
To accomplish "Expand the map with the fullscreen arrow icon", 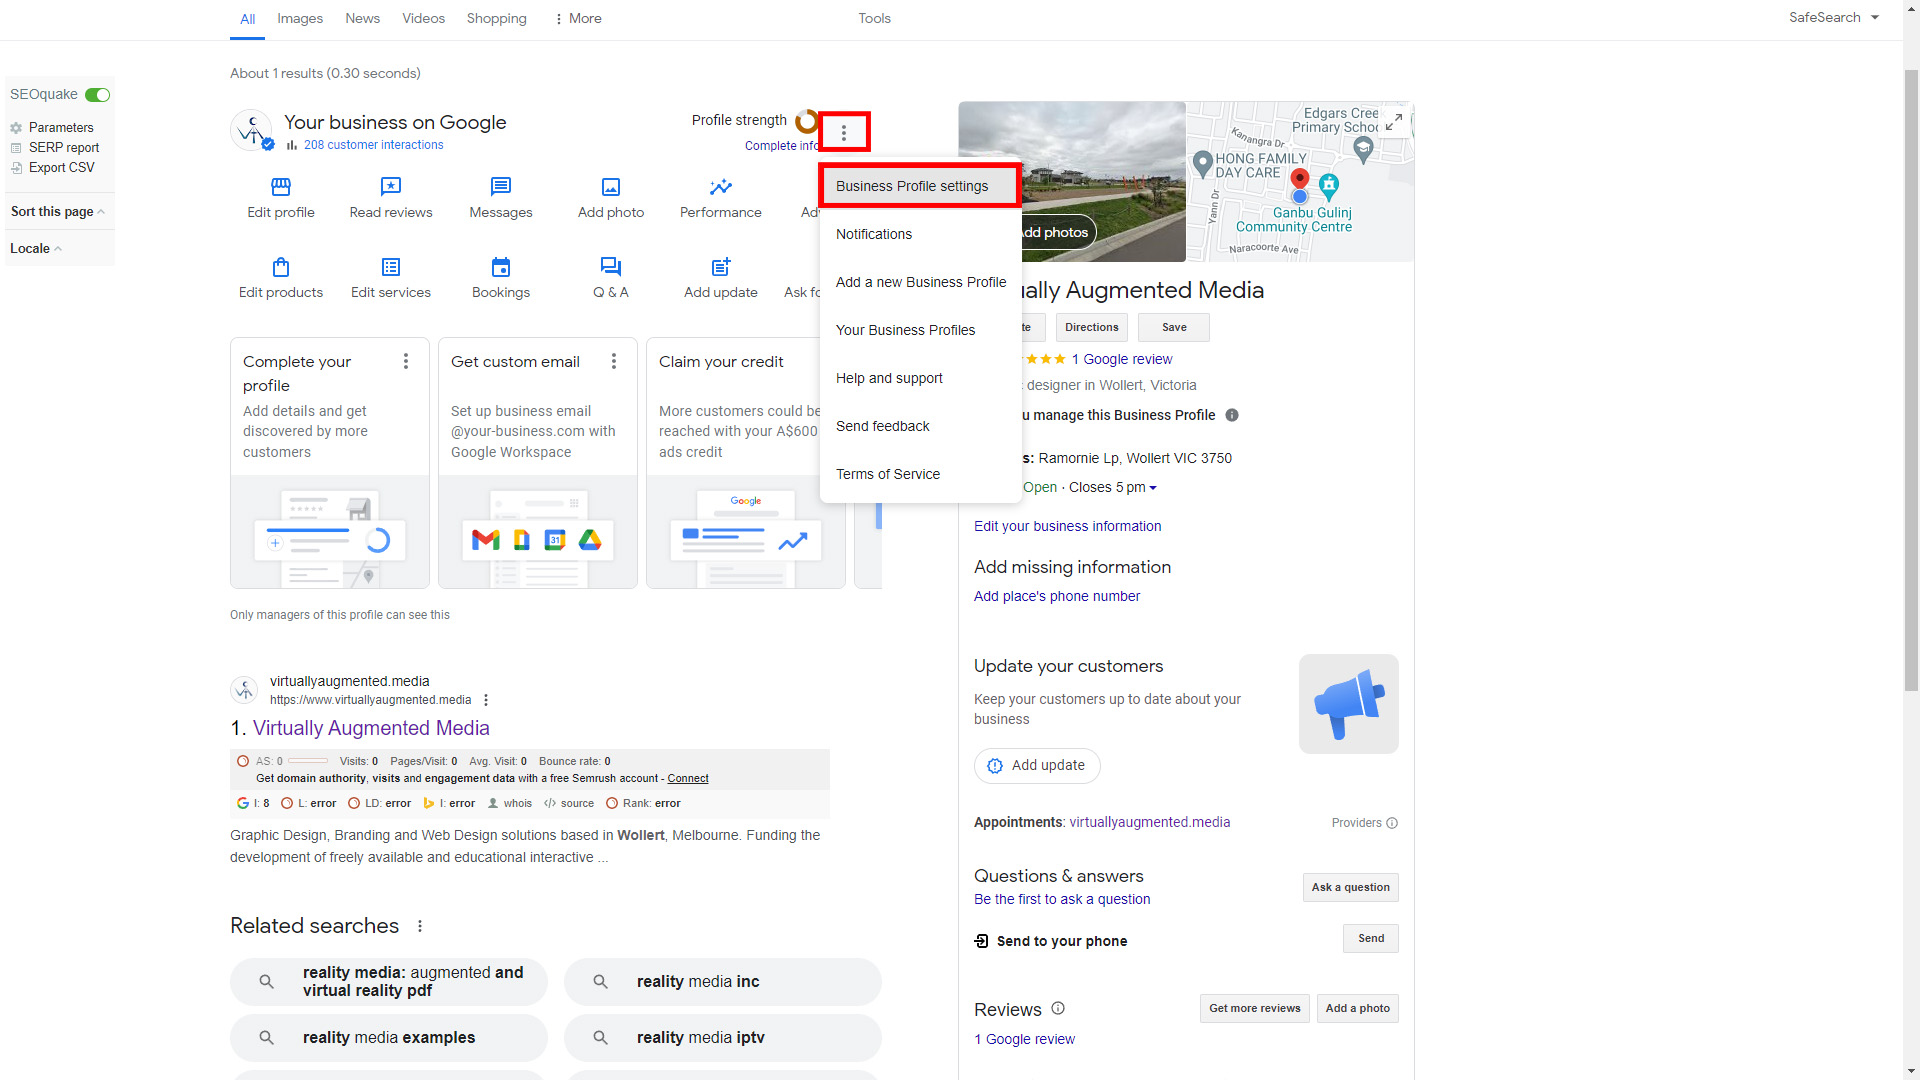I will (1394, 122).
